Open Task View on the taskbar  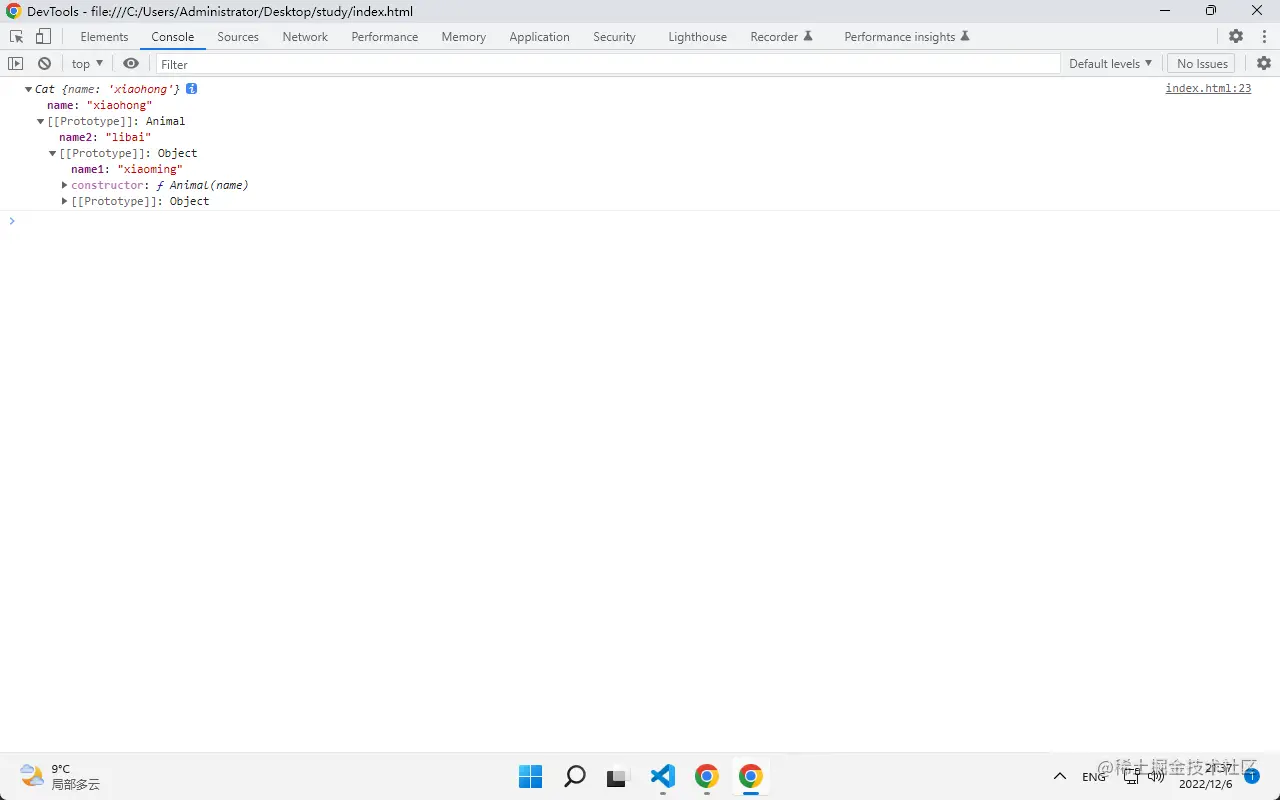point(619,776)
